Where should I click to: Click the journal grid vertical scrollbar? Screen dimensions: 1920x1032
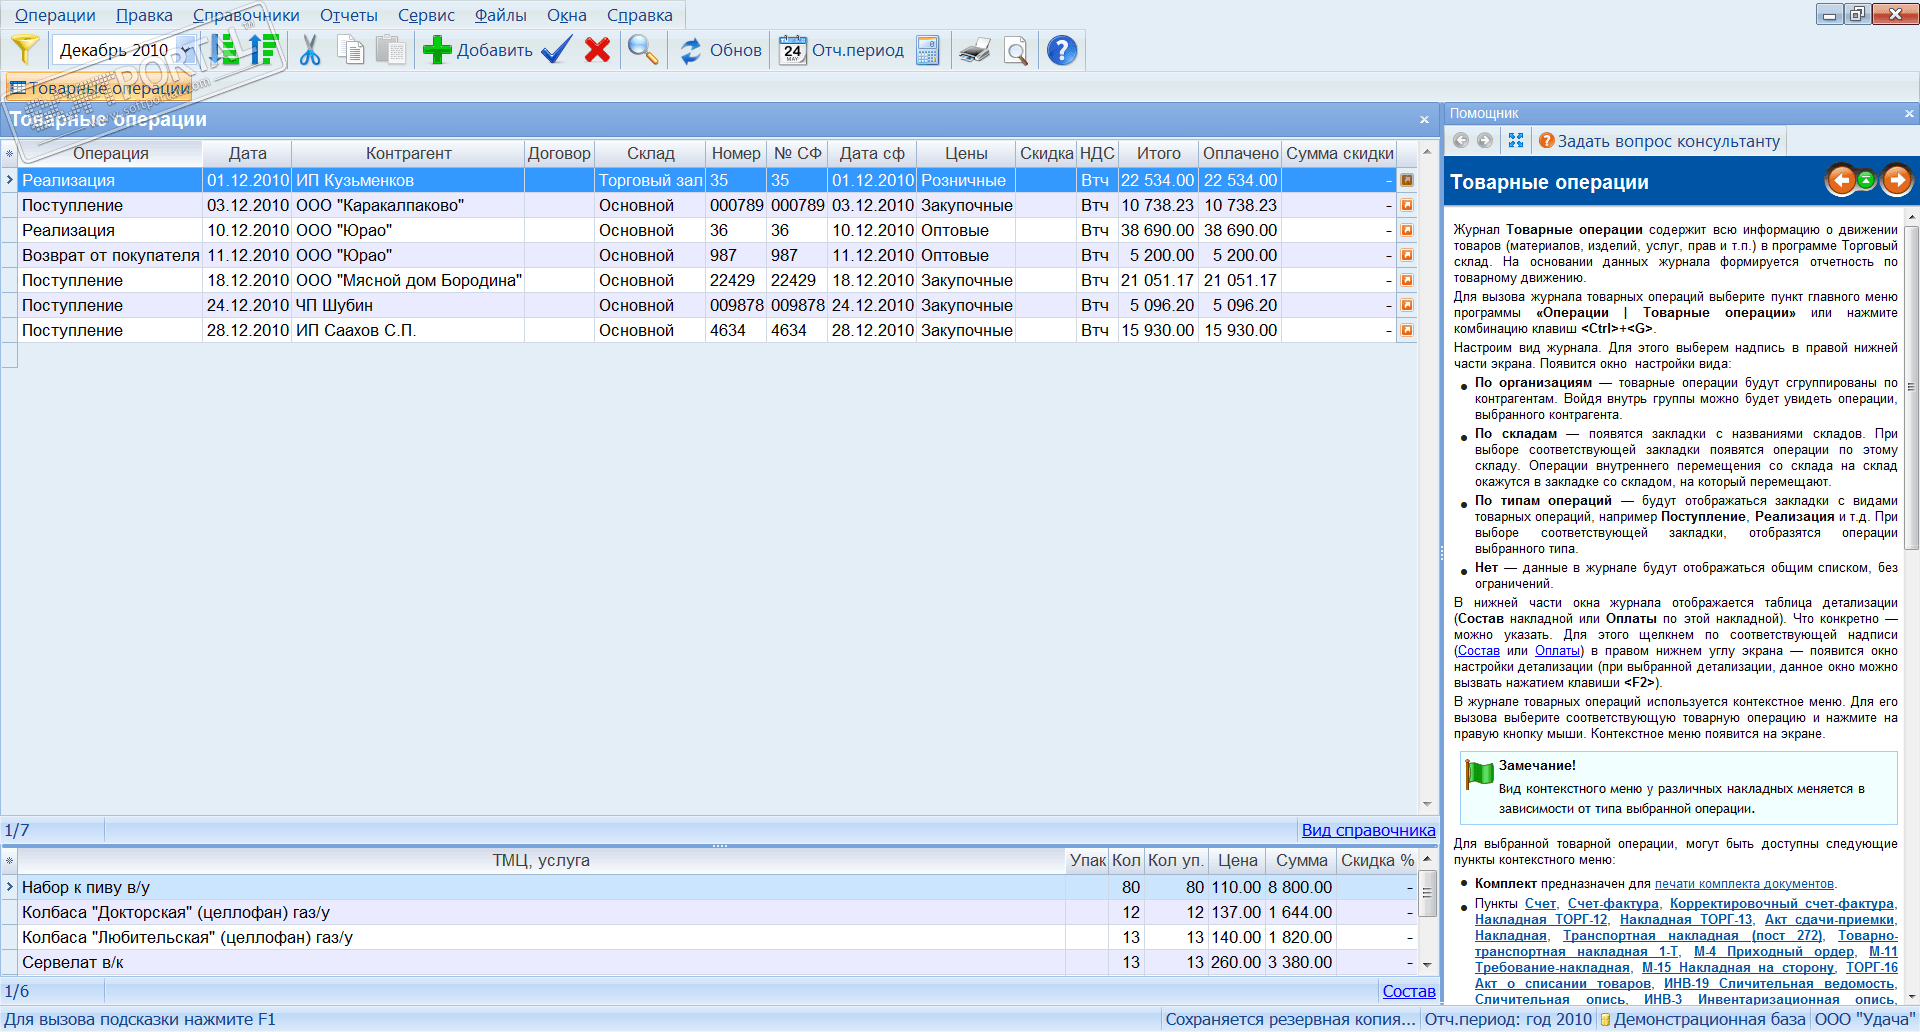point(1427,478)
